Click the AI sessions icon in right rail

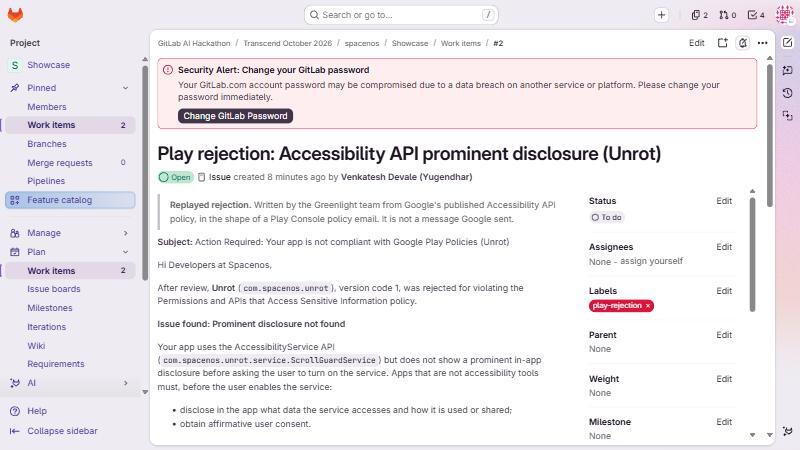(x=787, y=116)
